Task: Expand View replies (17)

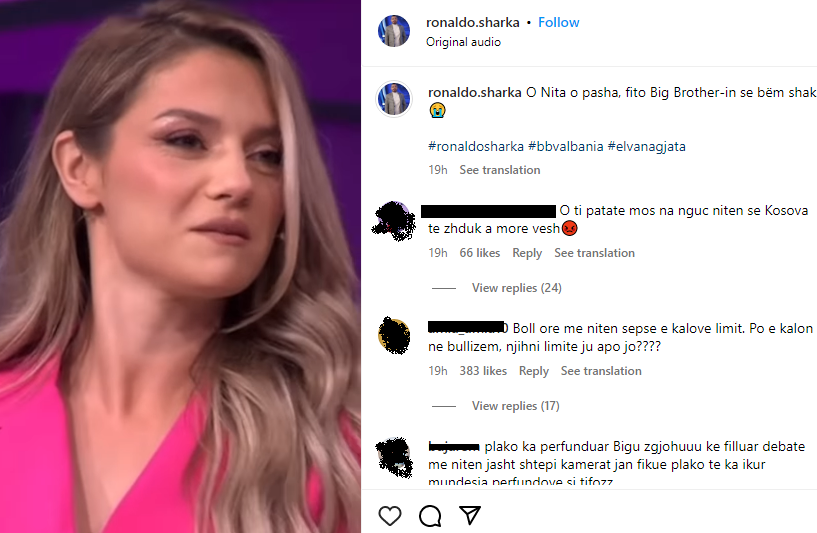Action: [515, 406]
